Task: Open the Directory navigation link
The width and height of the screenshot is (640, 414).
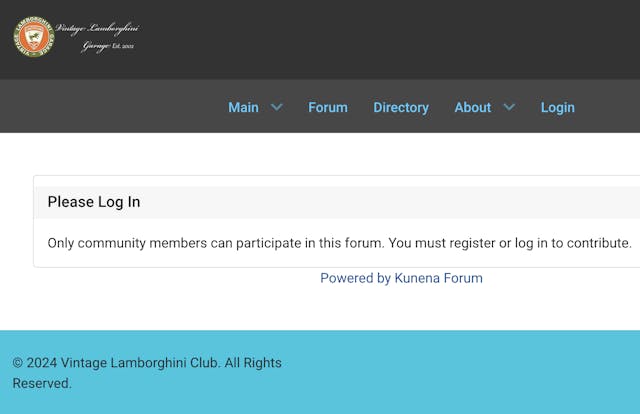Action: pos(401,107)
